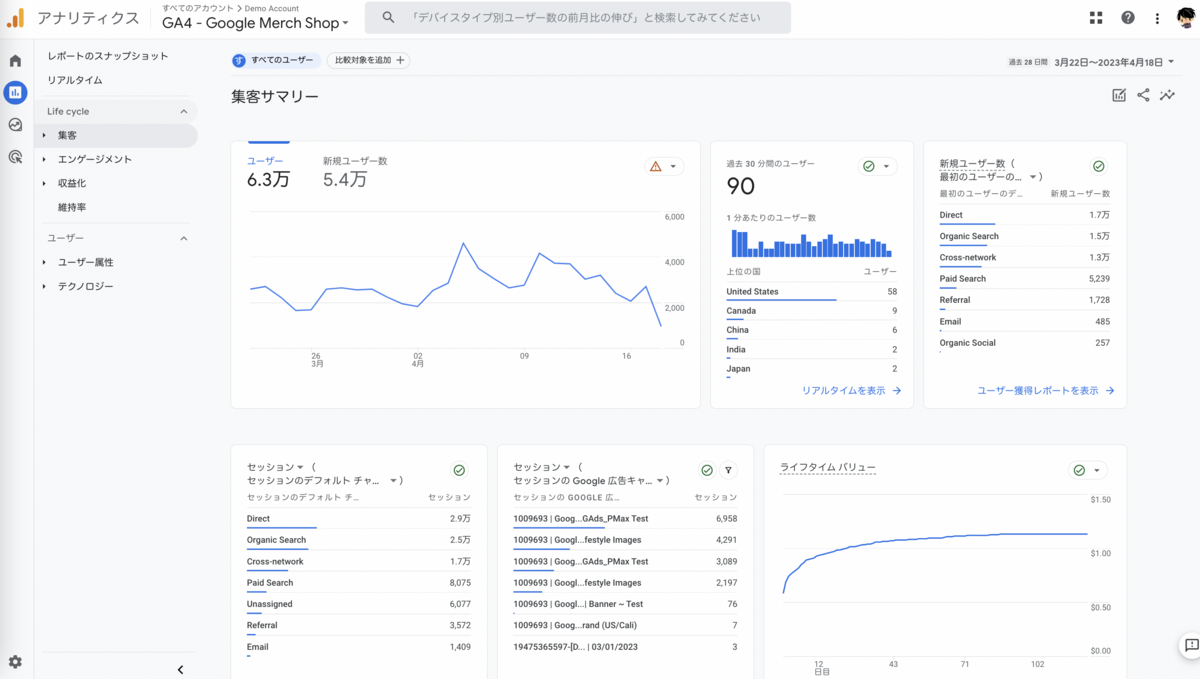The width and height of the screenshot is (1200, 679).
Task: Click the warning triangle on the users card
Action: tap(656, 166)
